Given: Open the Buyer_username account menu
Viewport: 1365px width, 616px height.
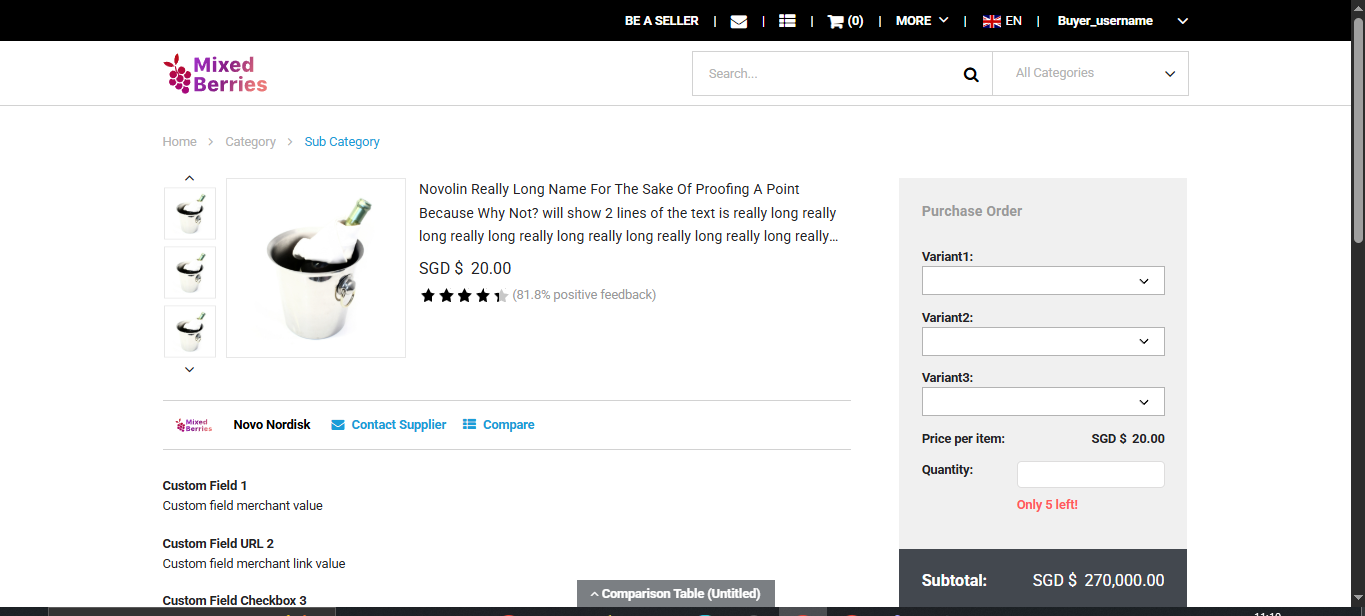Looking at the screenshot, I should pos(1121,21).
